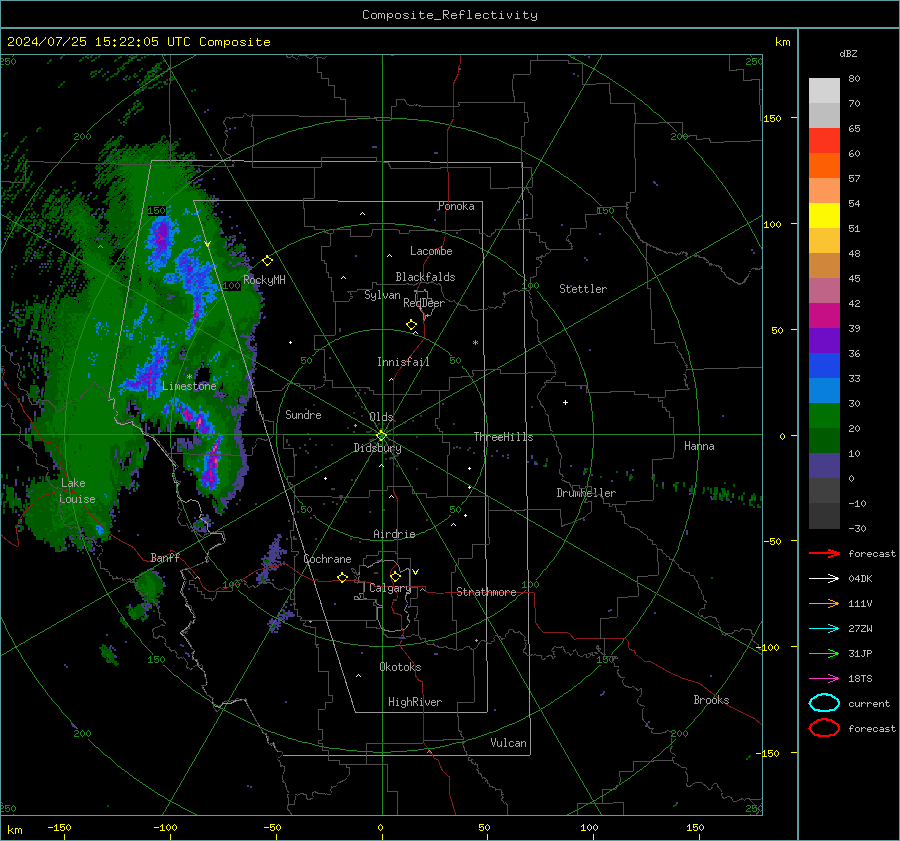Click the Calgary city label
900x841 pixels.
pyautogui.click(x=390, y=588)
